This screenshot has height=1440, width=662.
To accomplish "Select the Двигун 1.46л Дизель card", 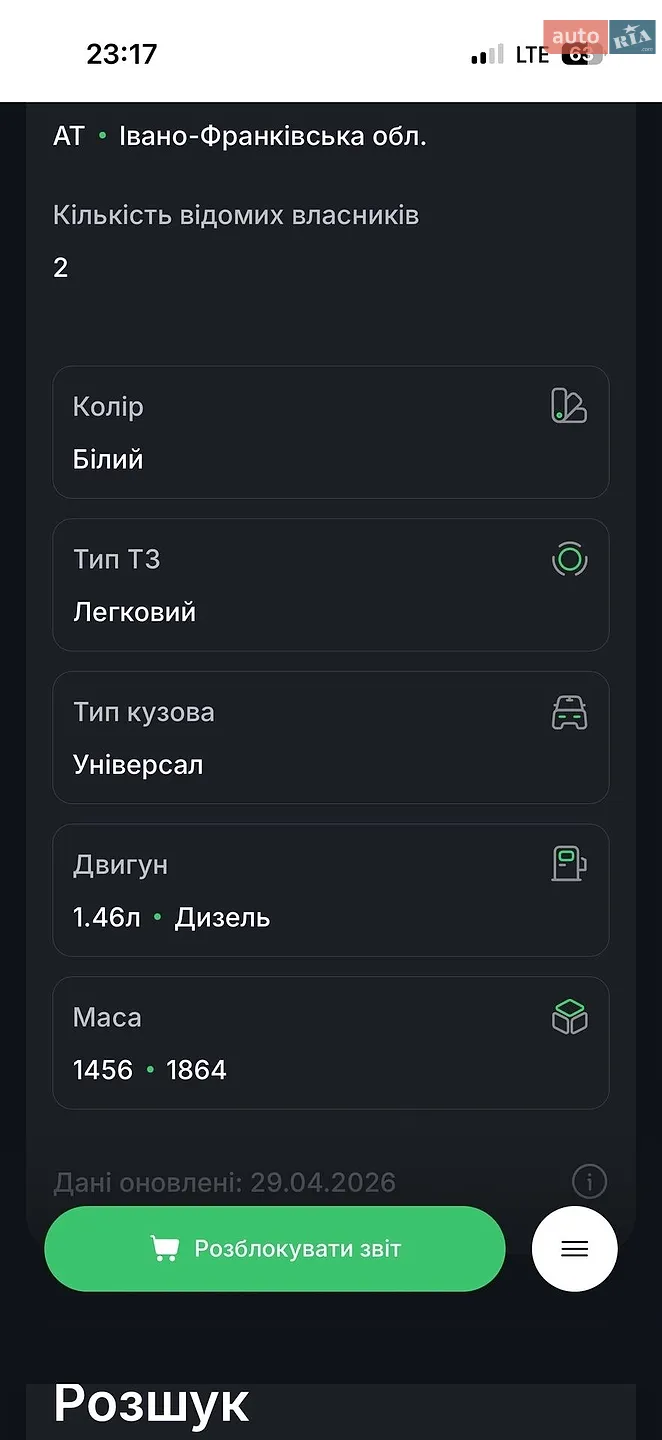I will (x=331, y=890).
